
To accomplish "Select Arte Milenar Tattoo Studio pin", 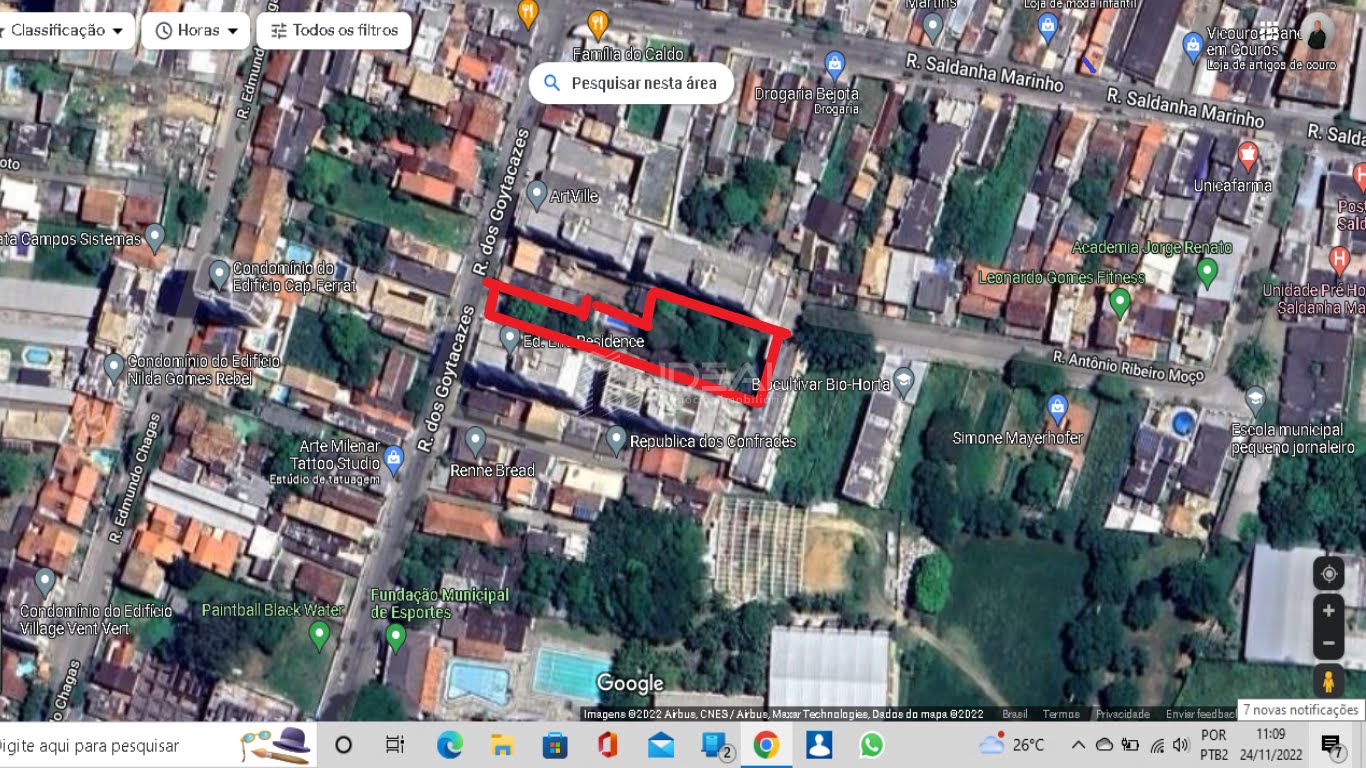I will pos(394,458).
